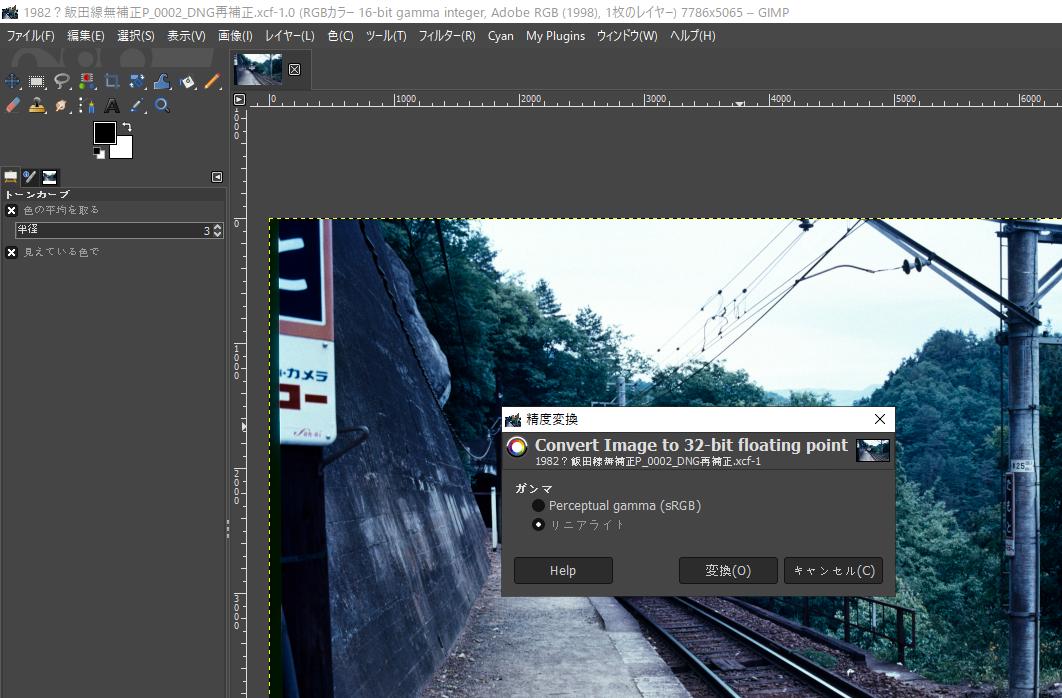
Task: Open the 画像(I) menu
Action: tap(235, 36)
